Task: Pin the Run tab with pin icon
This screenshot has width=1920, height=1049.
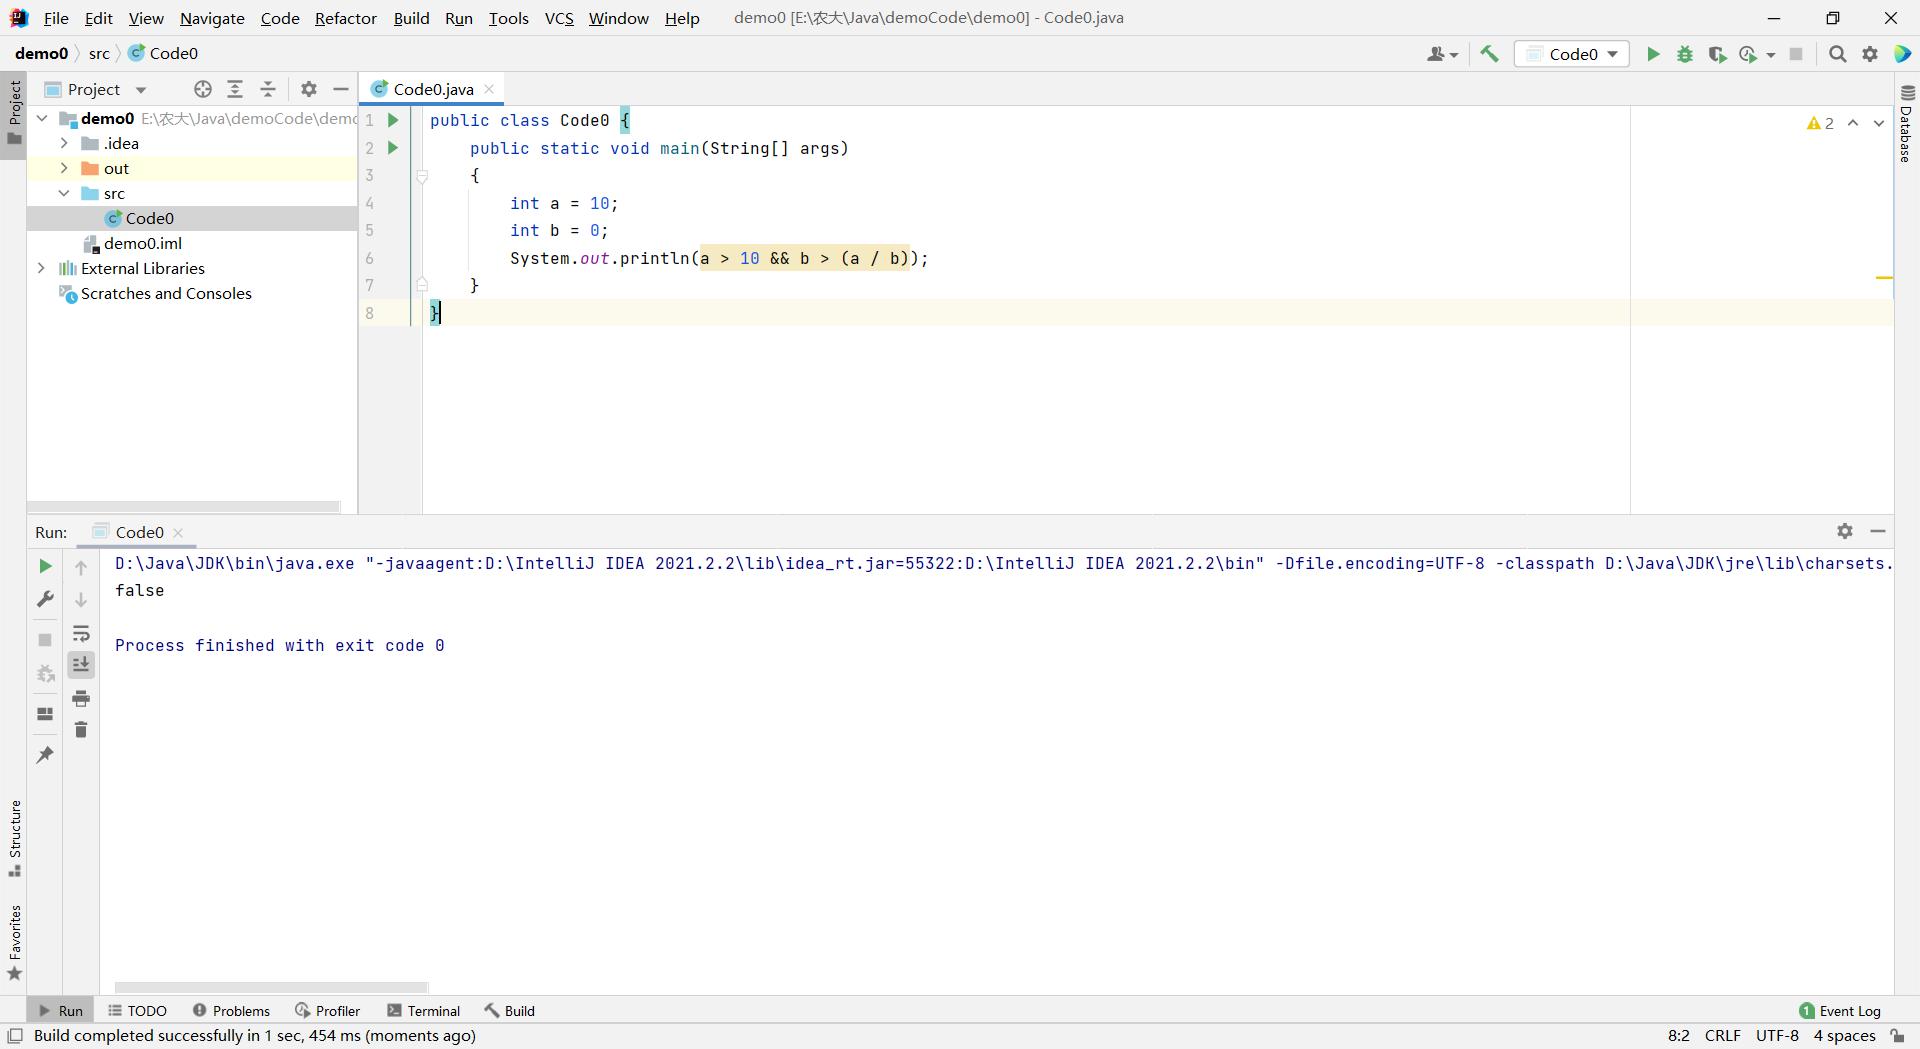Action: click(x=45, y=755)
